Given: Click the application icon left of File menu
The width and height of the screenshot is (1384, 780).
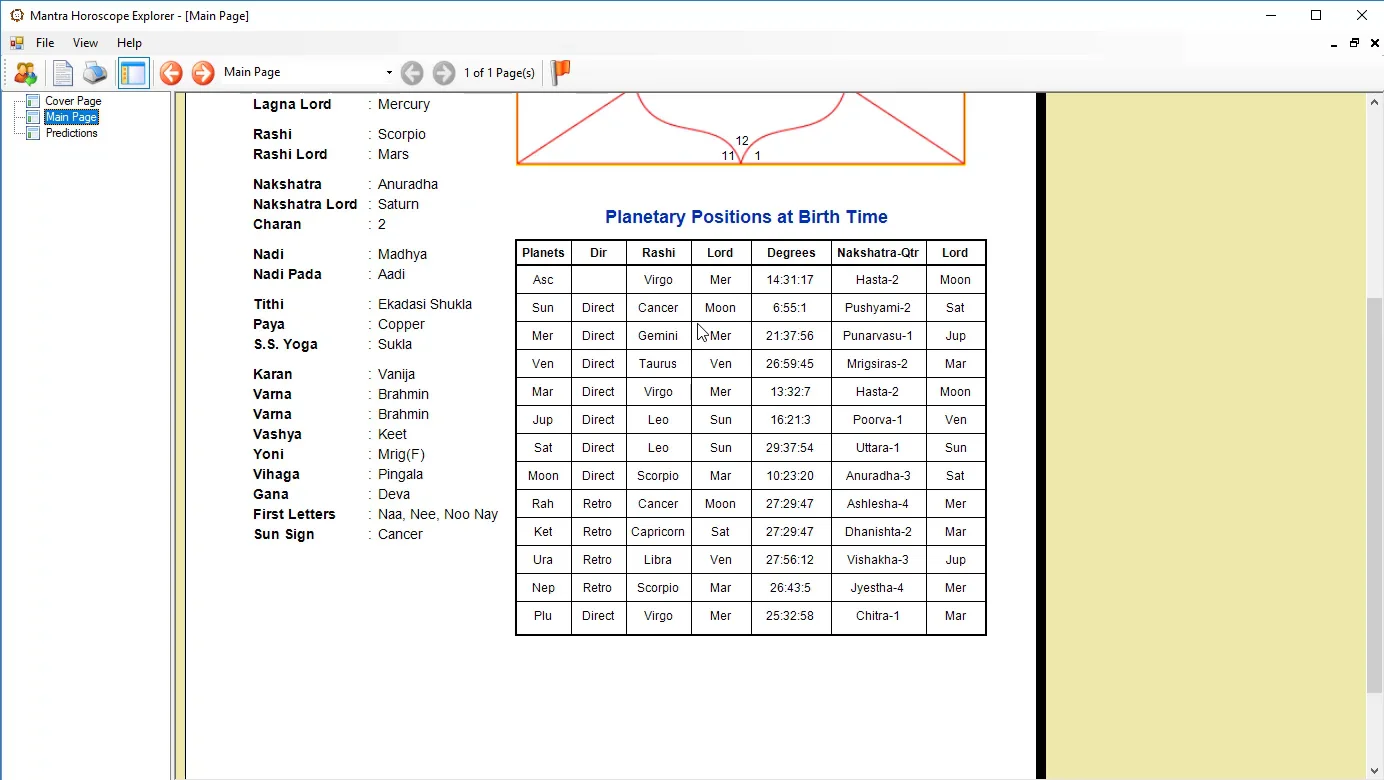Looking at the screenshot, I should (17, 43).
